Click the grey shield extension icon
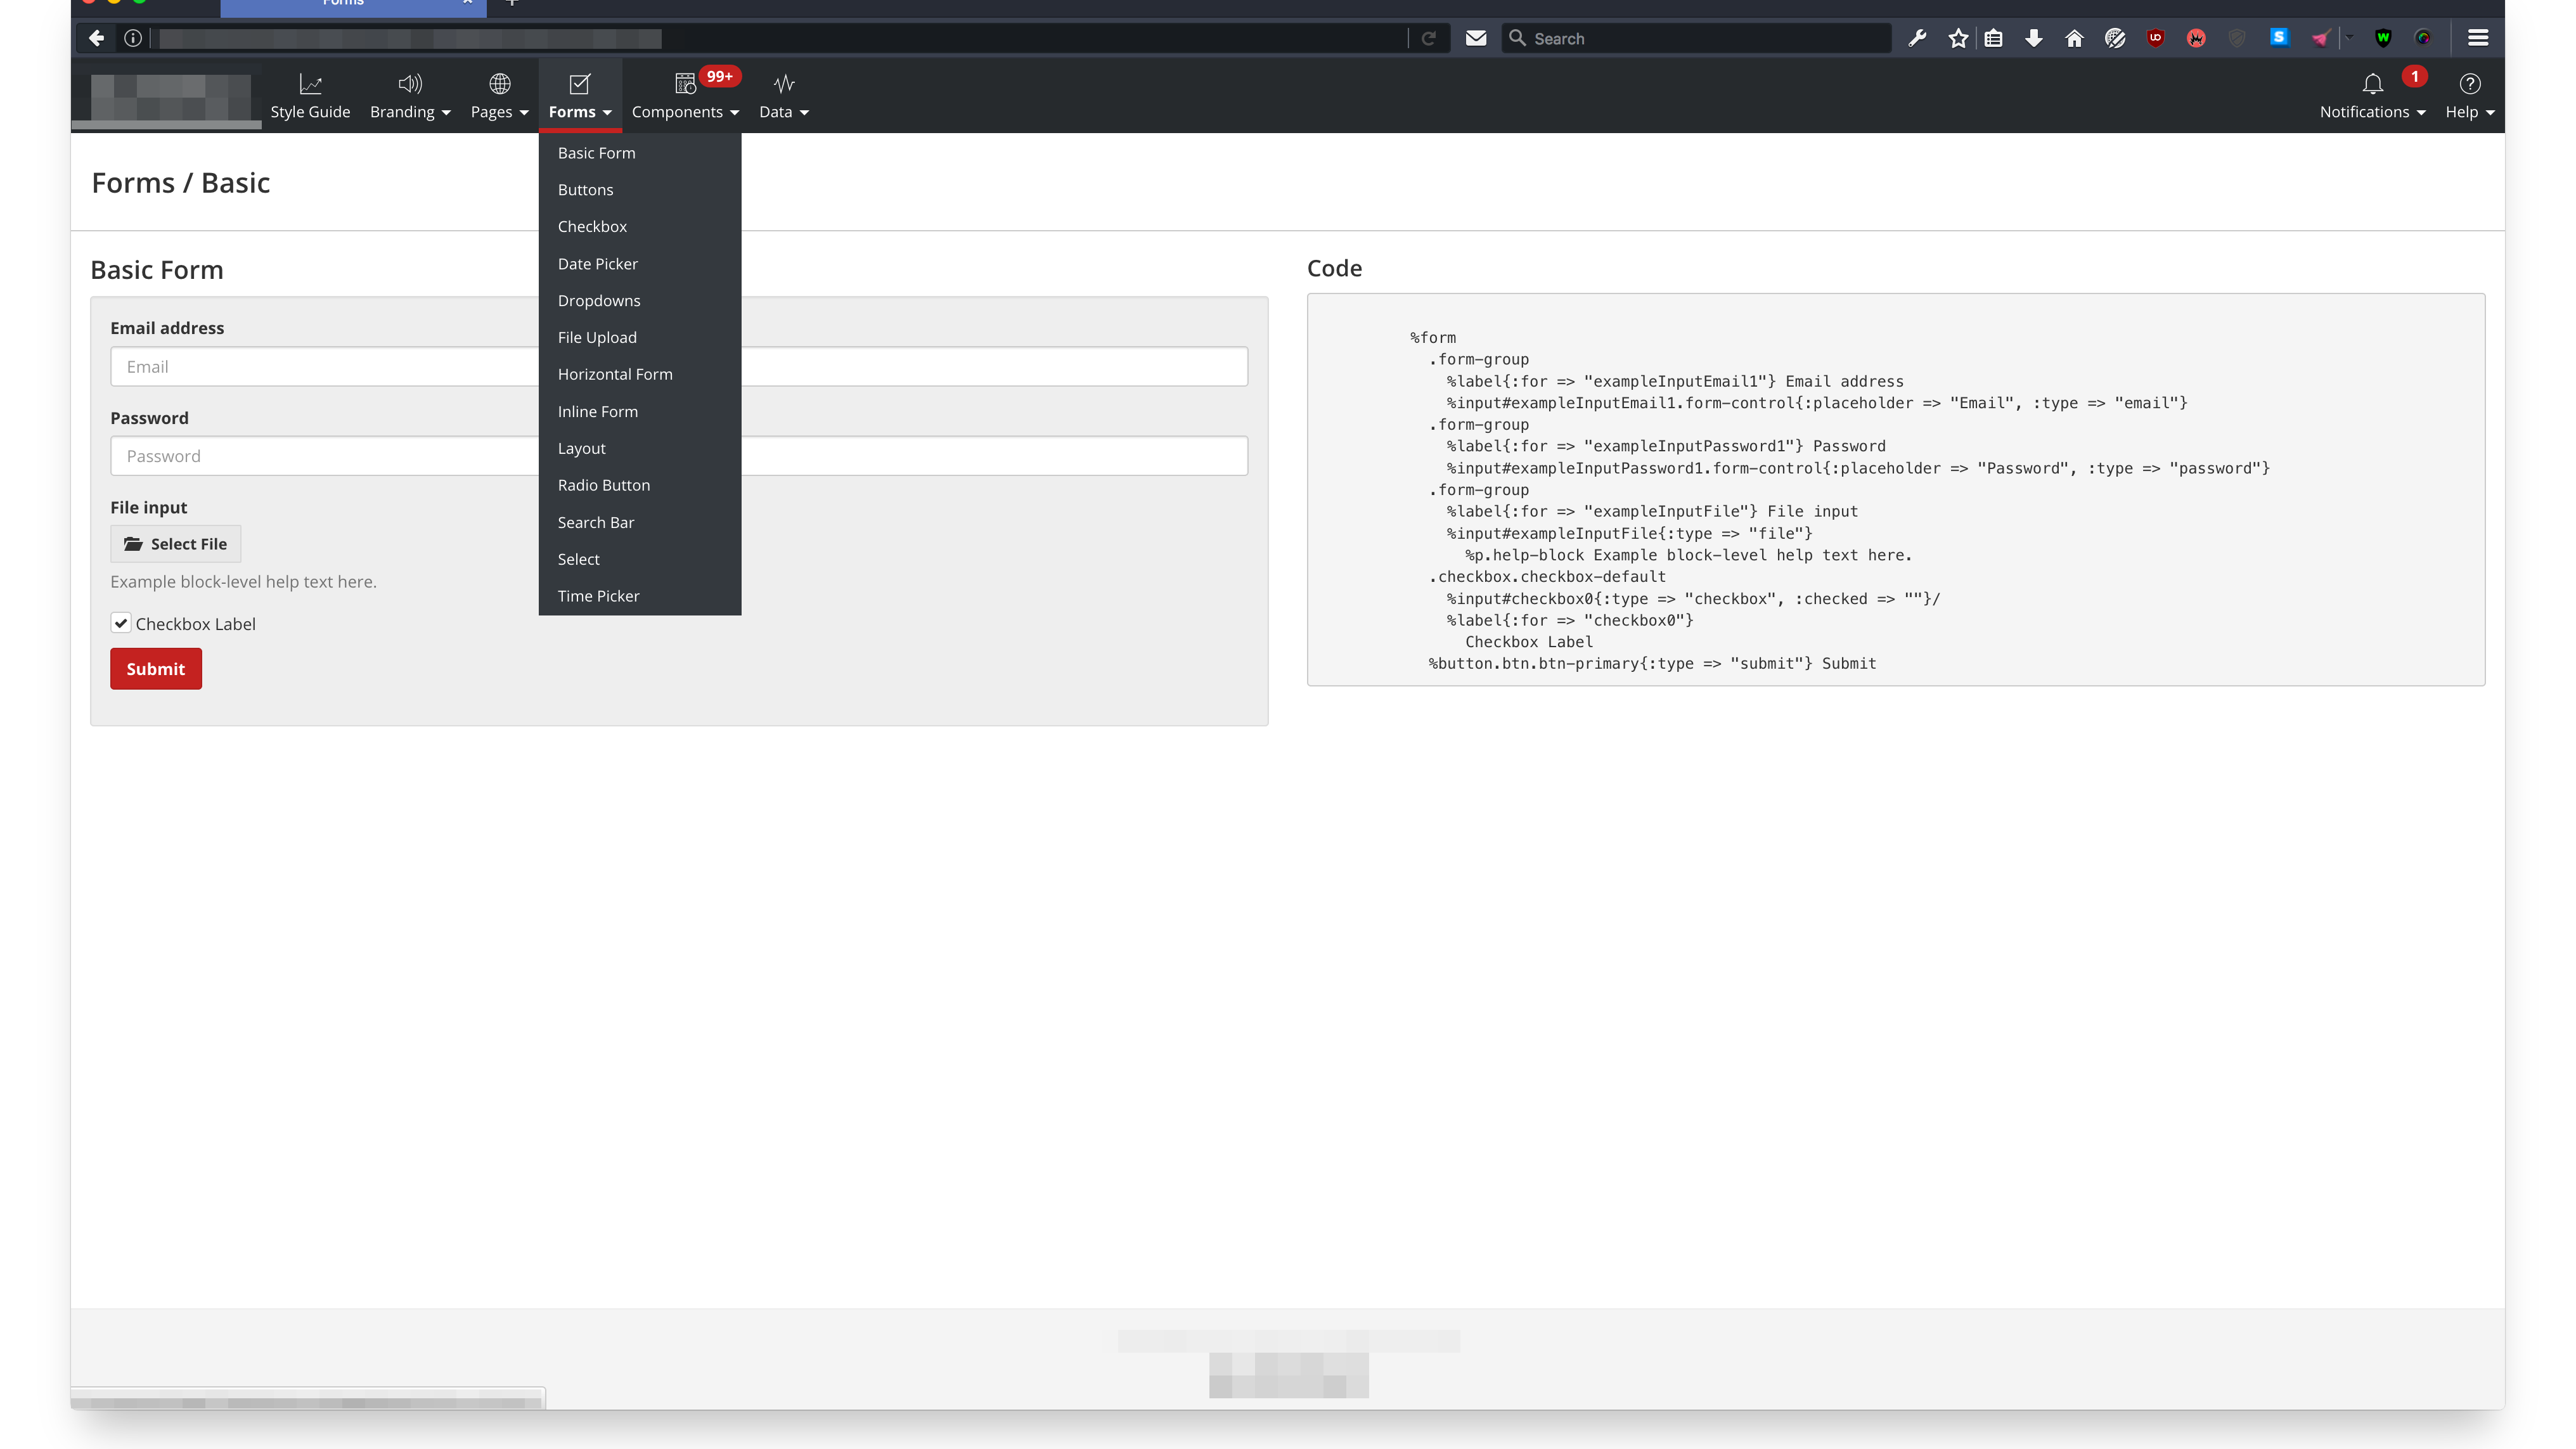Screen dimensions: 2576x1449 (2237, 38)
